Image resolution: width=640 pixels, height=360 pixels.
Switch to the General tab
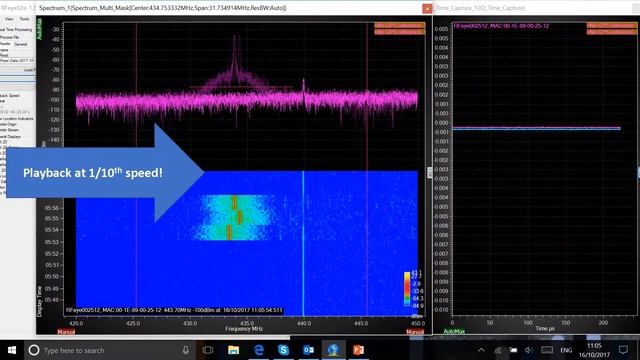(x=20, y=44)
